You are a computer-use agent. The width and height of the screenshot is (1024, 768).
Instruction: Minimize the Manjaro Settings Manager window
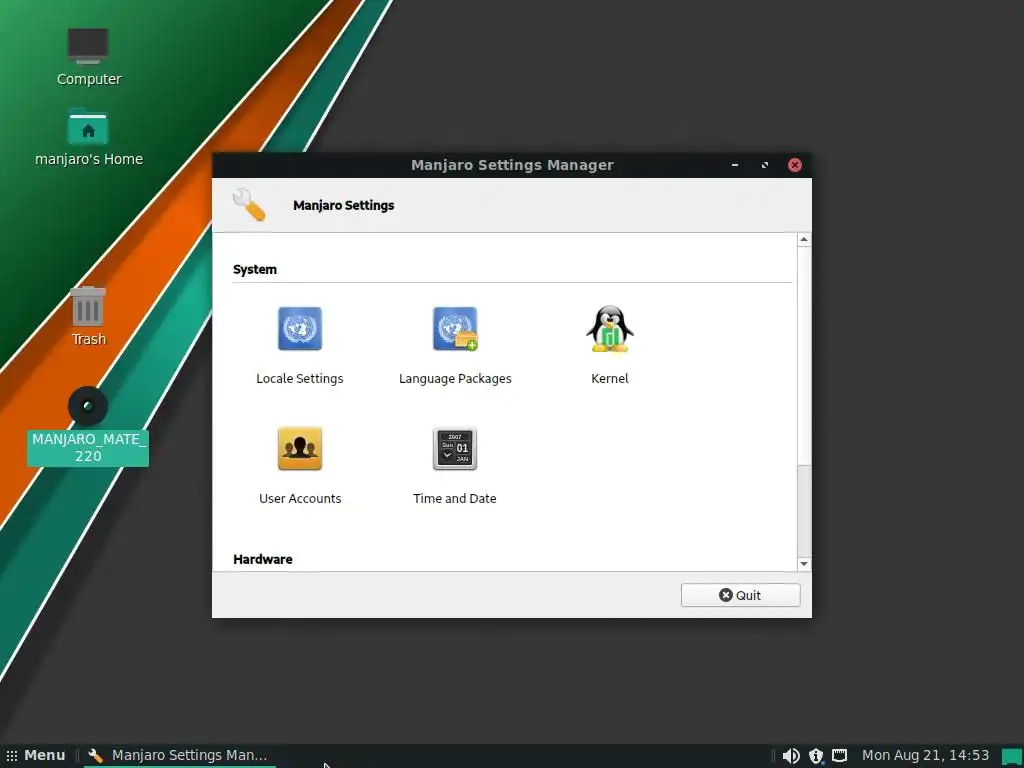point(735,165)
